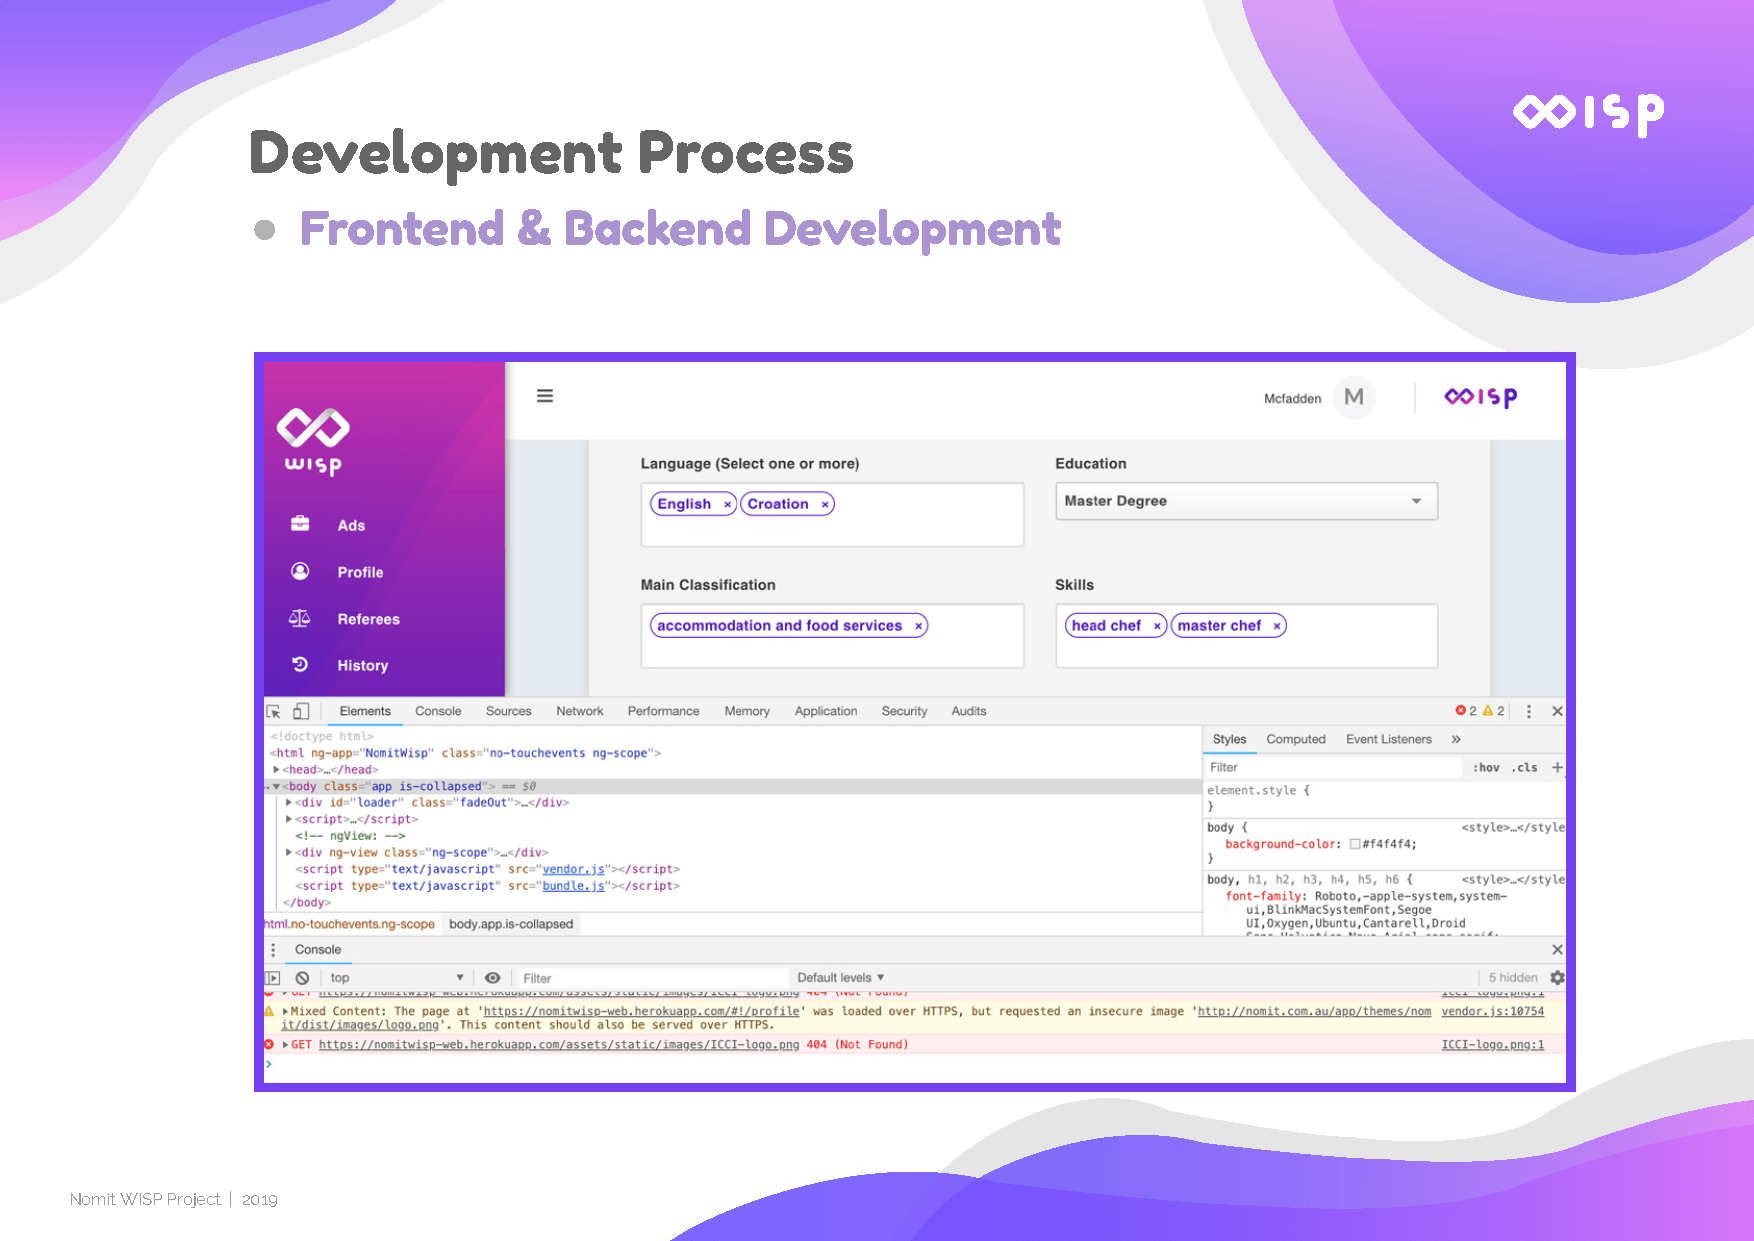Open Ads via briefcase icon
1754x1241 pixels.
click(300, 524)
